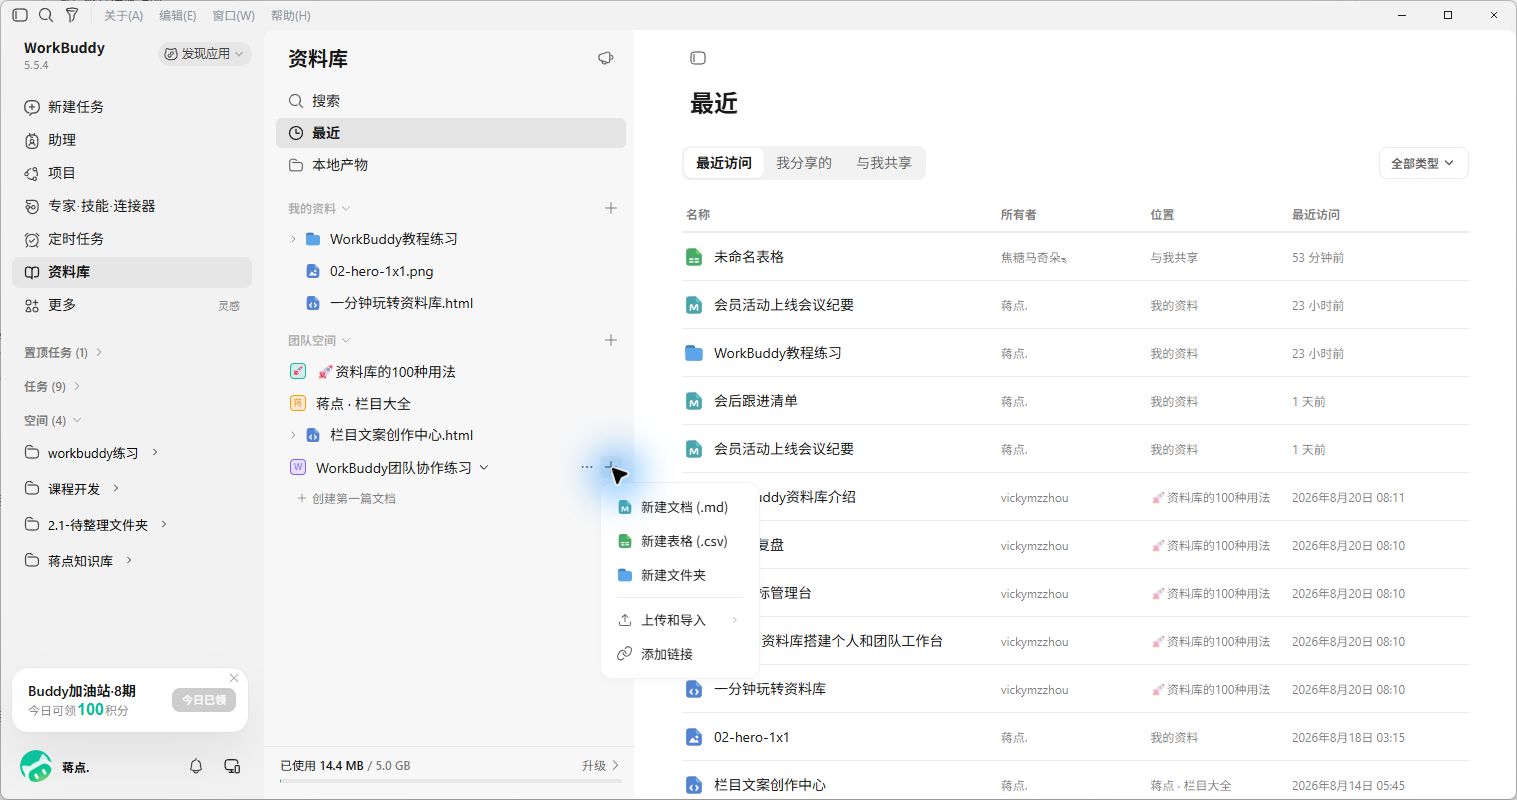Screen dimensions: 1517x800
Task: Open the three-dots menu for WorkBuddy团队协作练习
Action: pyautogui.click(x=587, y=467)
